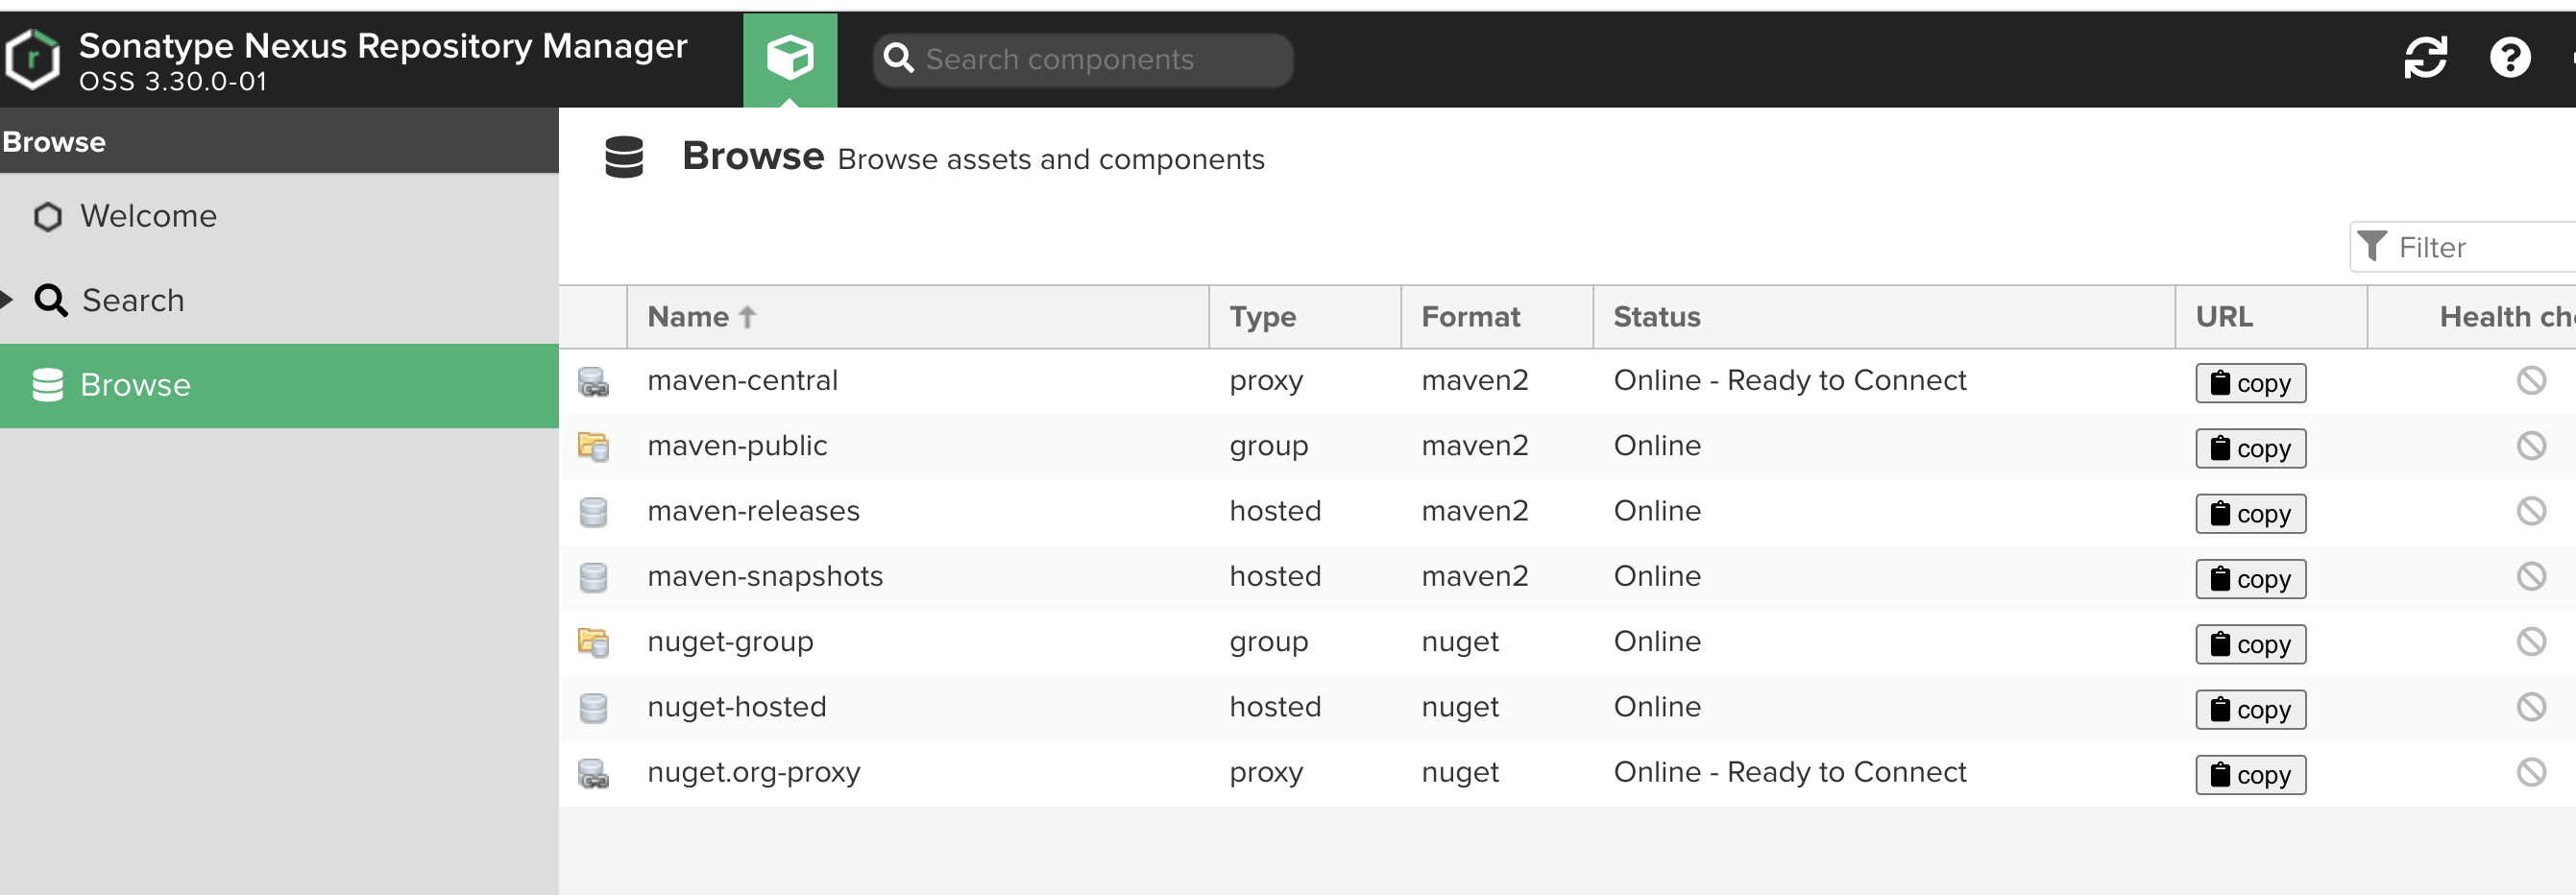Image resolution: width=2576 pixels, height=895 pixels.
Task: Click the OSS 3.30.0-01 version text
Action: (x=173, y=82)
